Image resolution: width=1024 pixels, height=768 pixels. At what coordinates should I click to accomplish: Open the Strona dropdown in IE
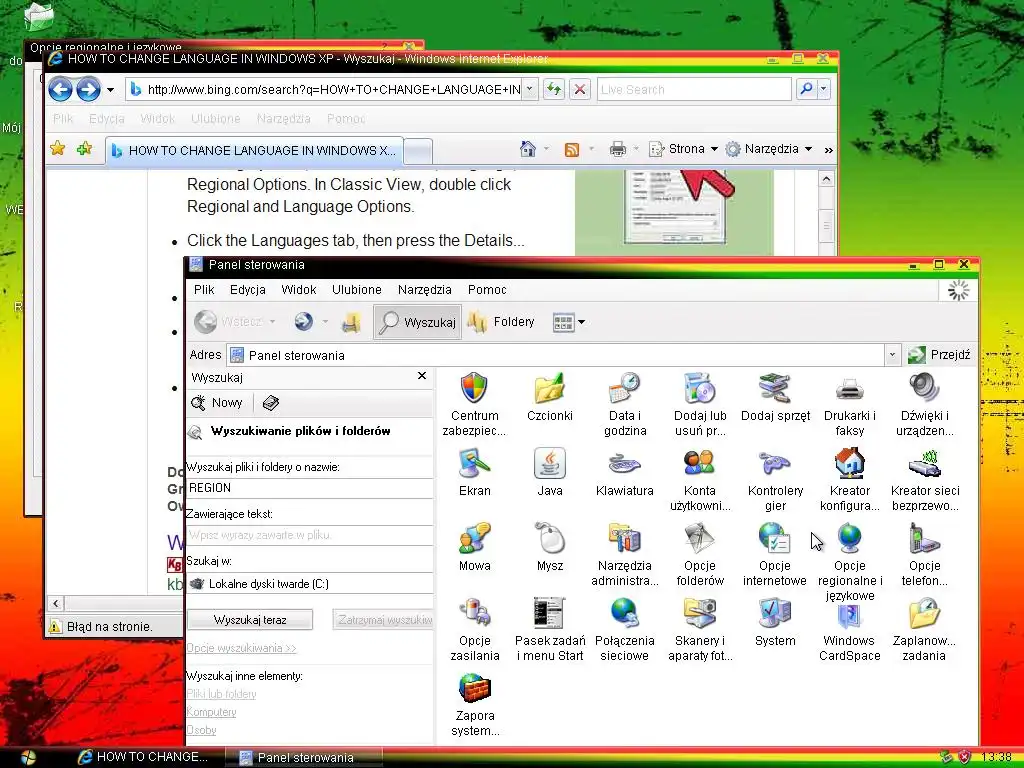683,149
